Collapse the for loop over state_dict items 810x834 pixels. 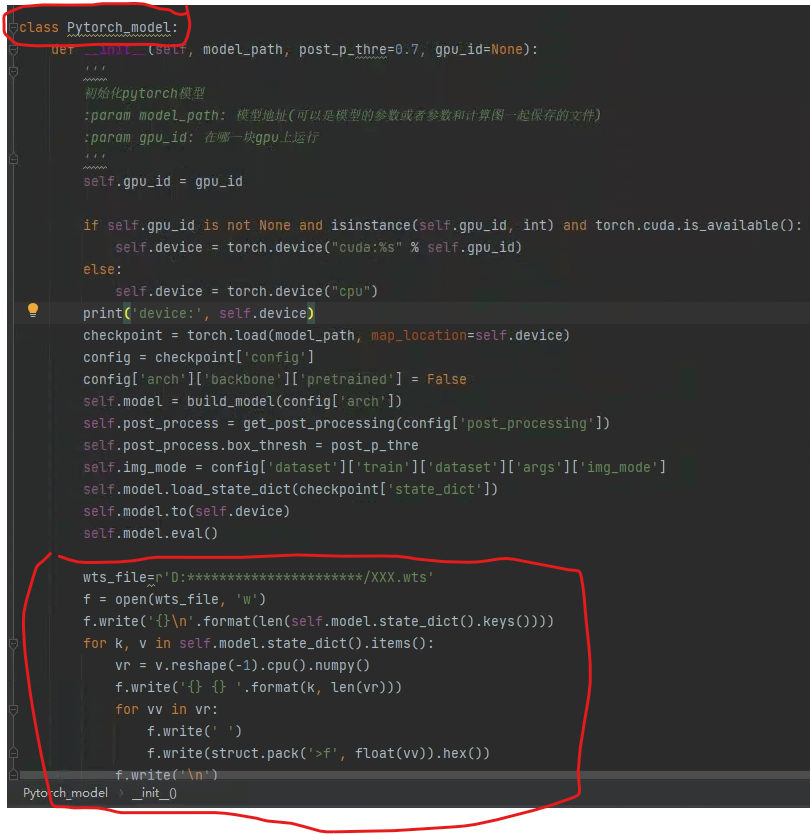click(x=12, y=643)
